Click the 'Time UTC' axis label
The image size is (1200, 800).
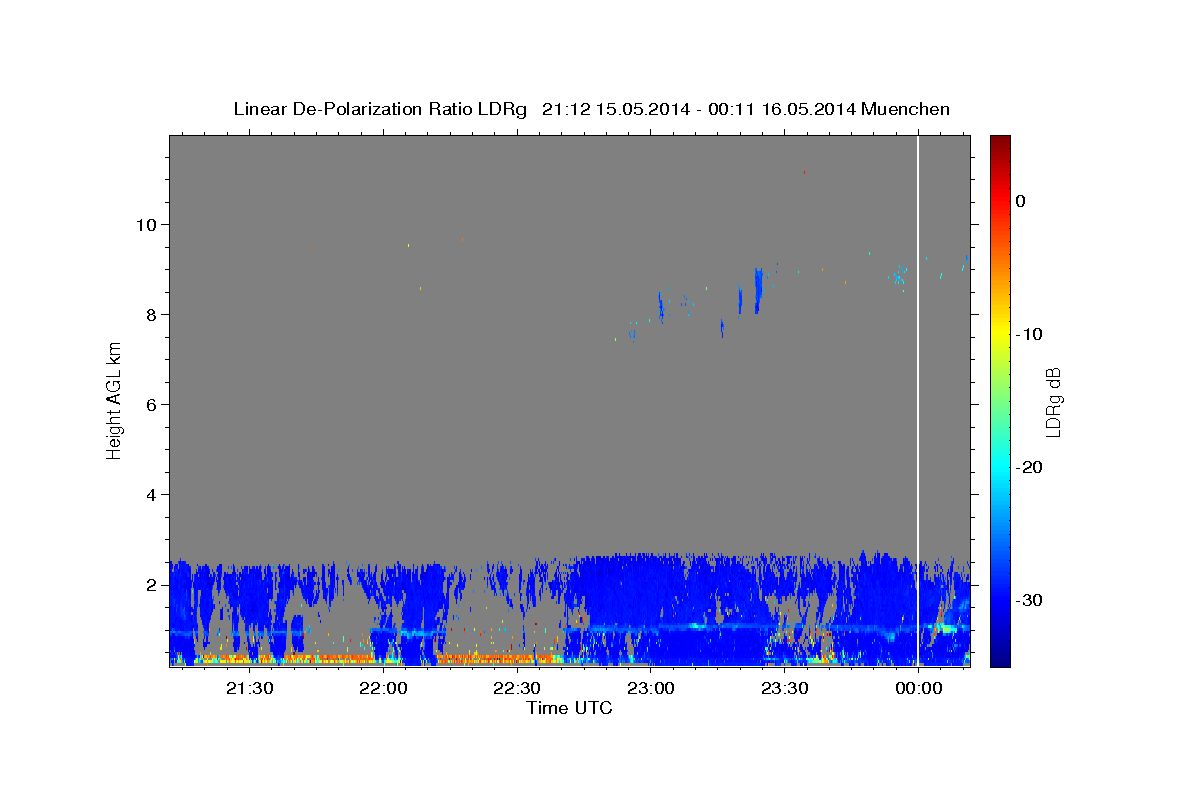point(569,708)
